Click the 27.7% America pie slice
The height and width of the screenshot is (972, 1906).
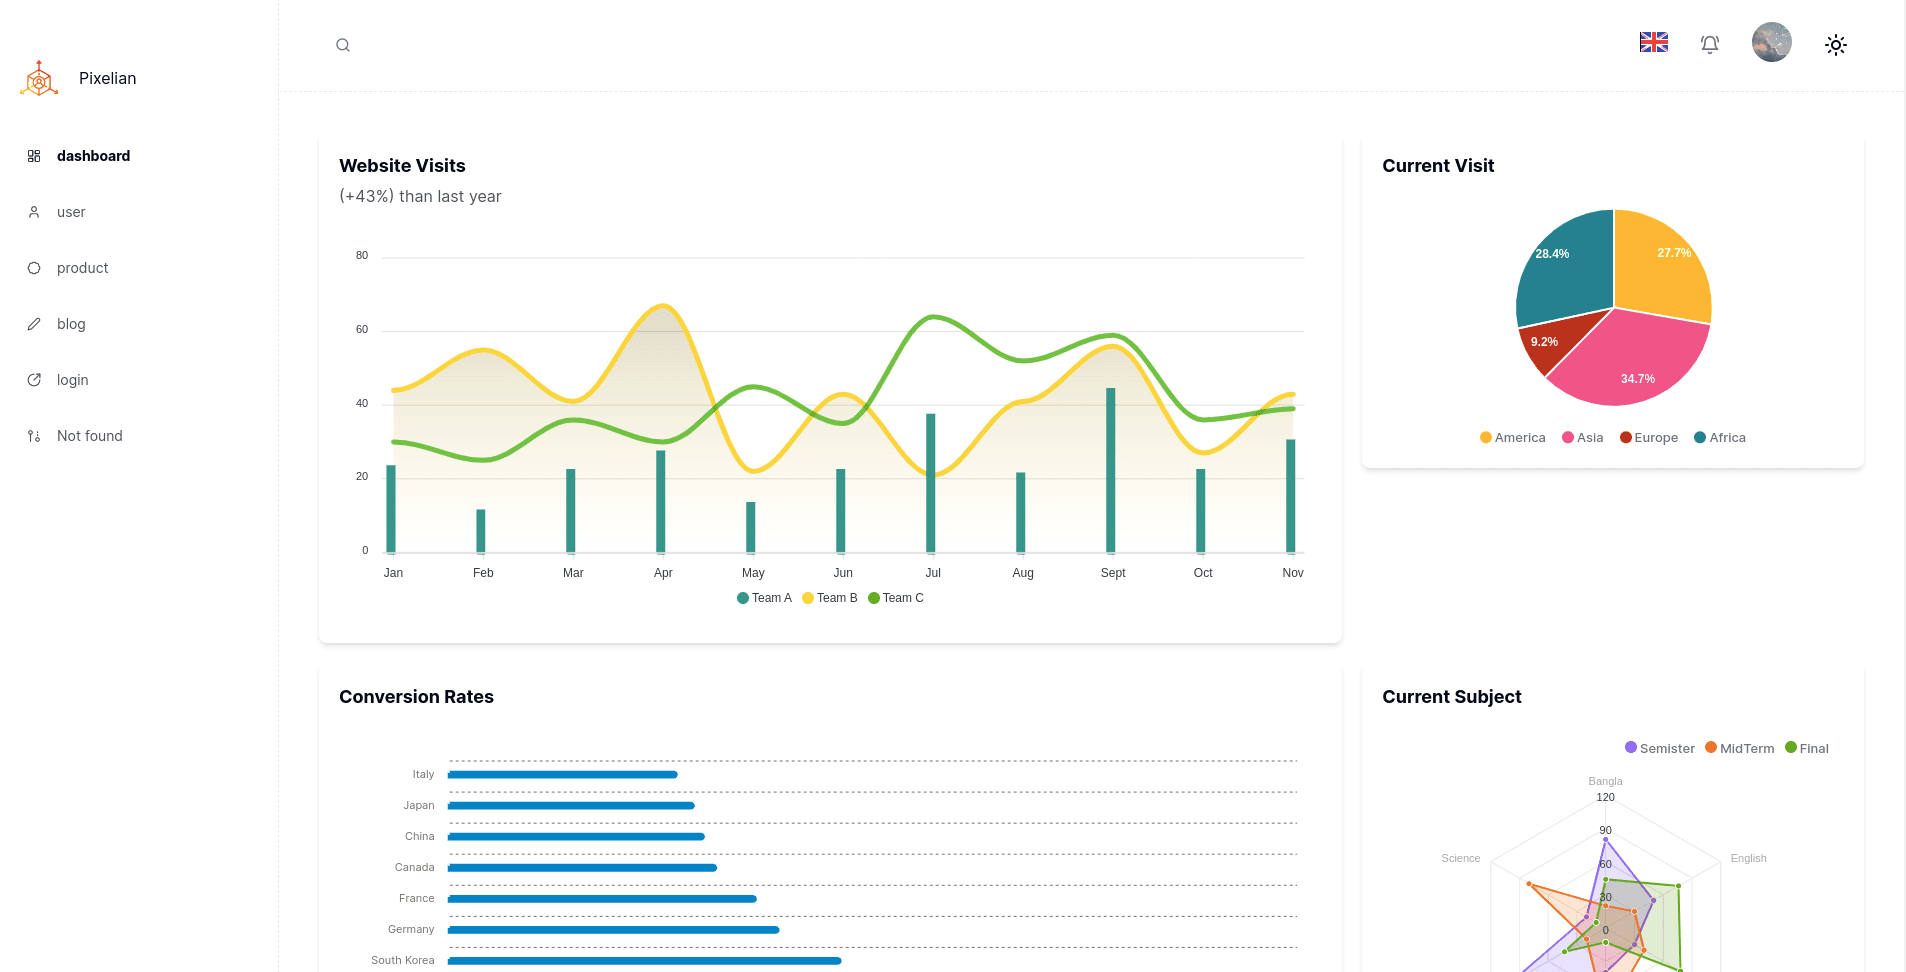coord(1661,267)
